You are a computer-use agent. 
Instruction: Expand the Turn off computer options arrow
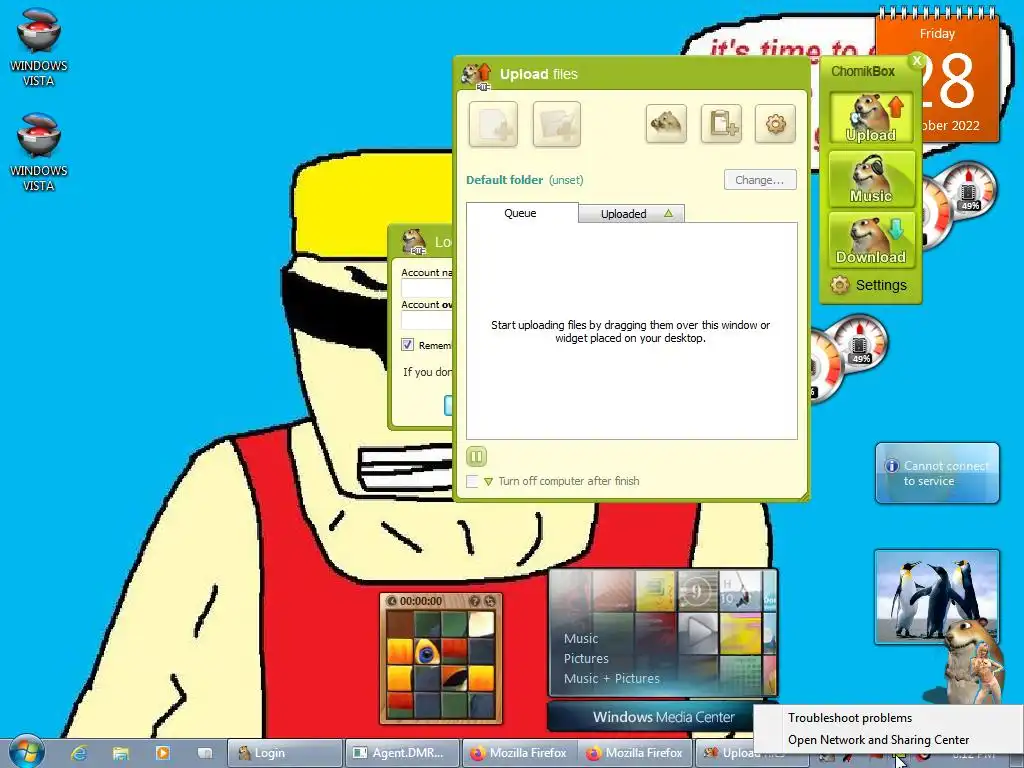click(x=488, y=482)
